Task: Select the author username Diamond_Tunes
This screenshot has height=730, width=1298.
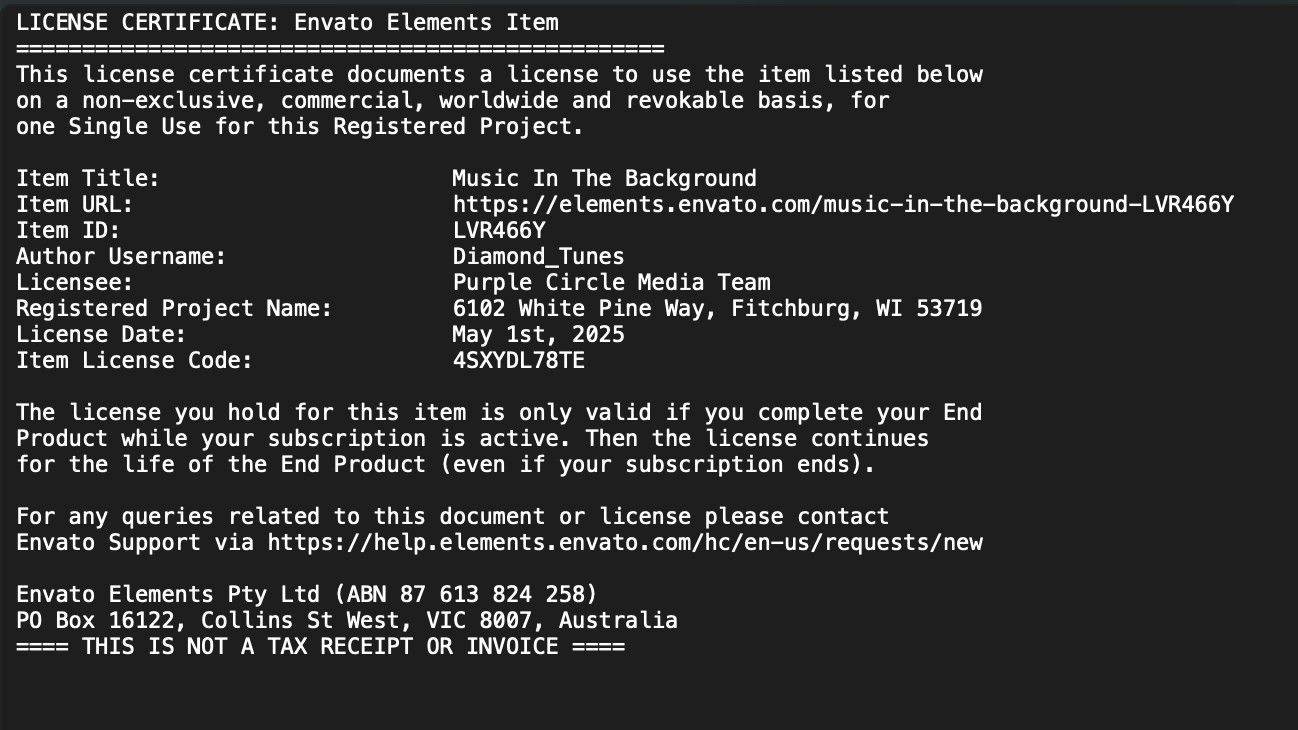Action: 538,257
